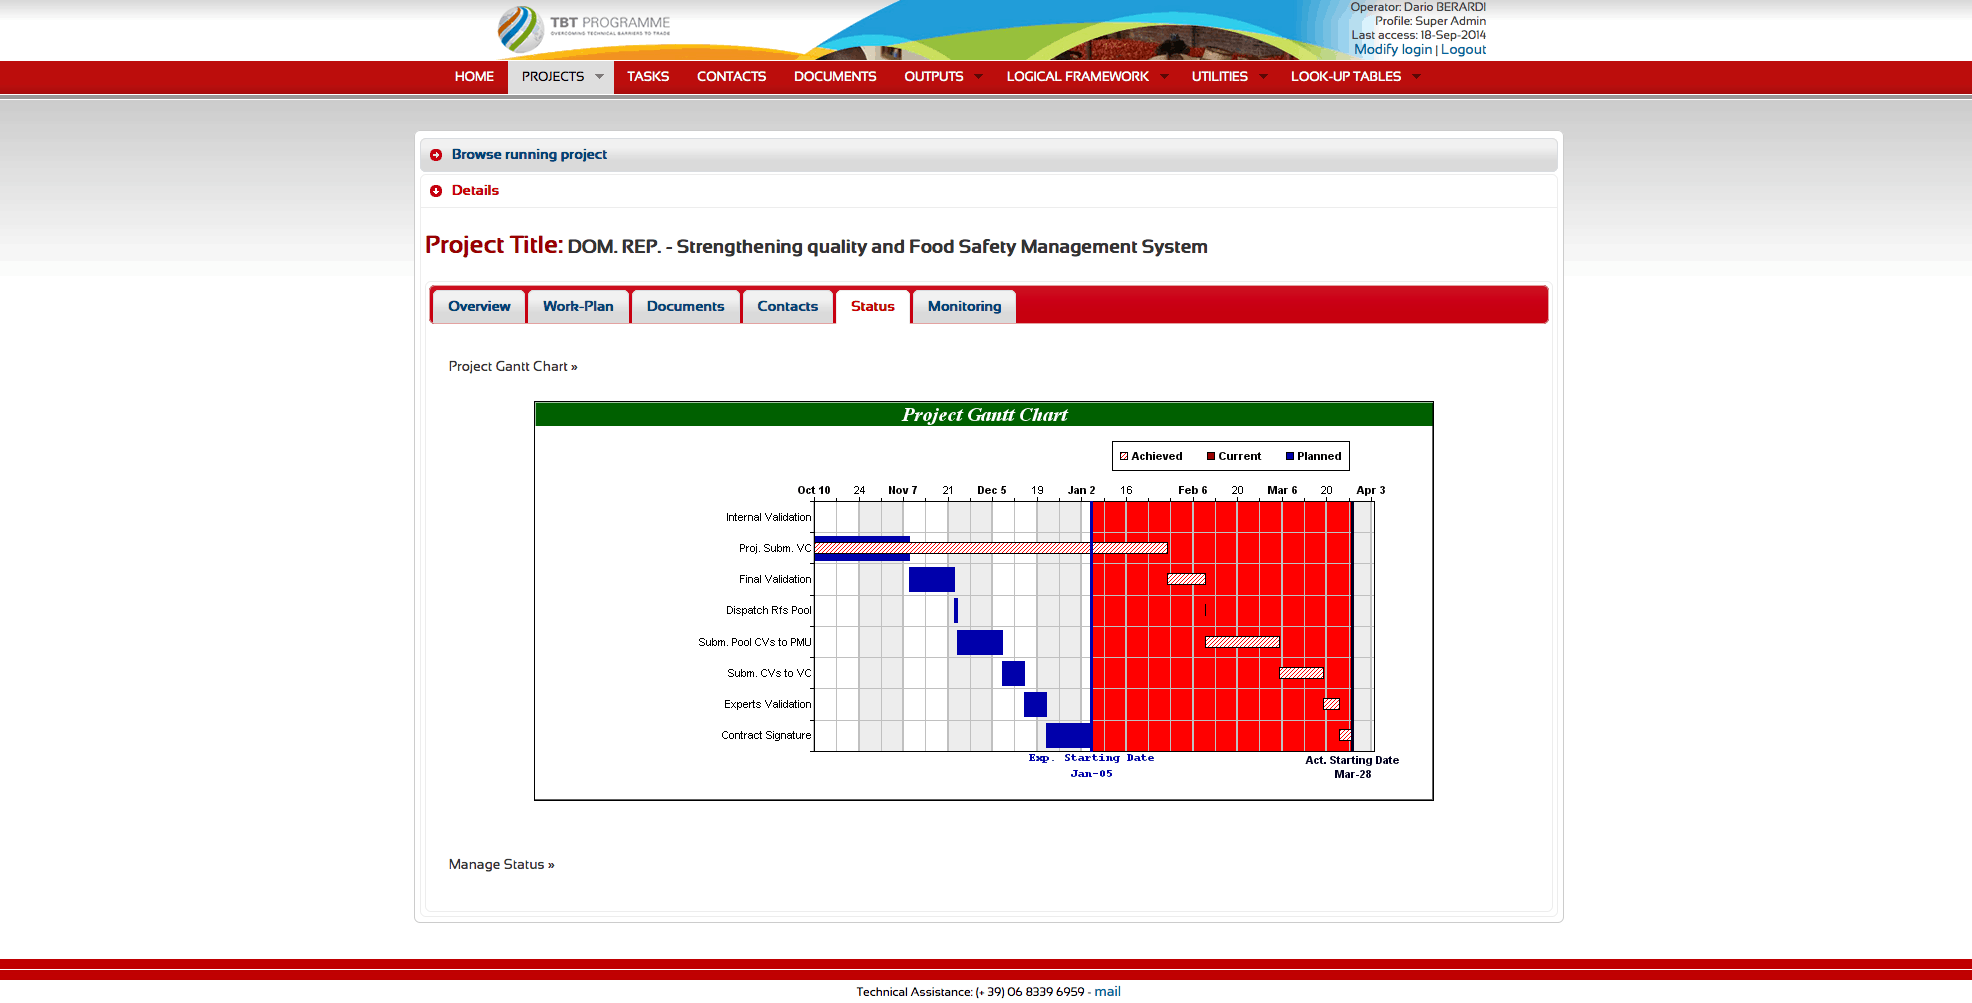1972x1003 pixels.
Task: Click the red arrow icon beside Details
Action: click(x=436, y=191)
